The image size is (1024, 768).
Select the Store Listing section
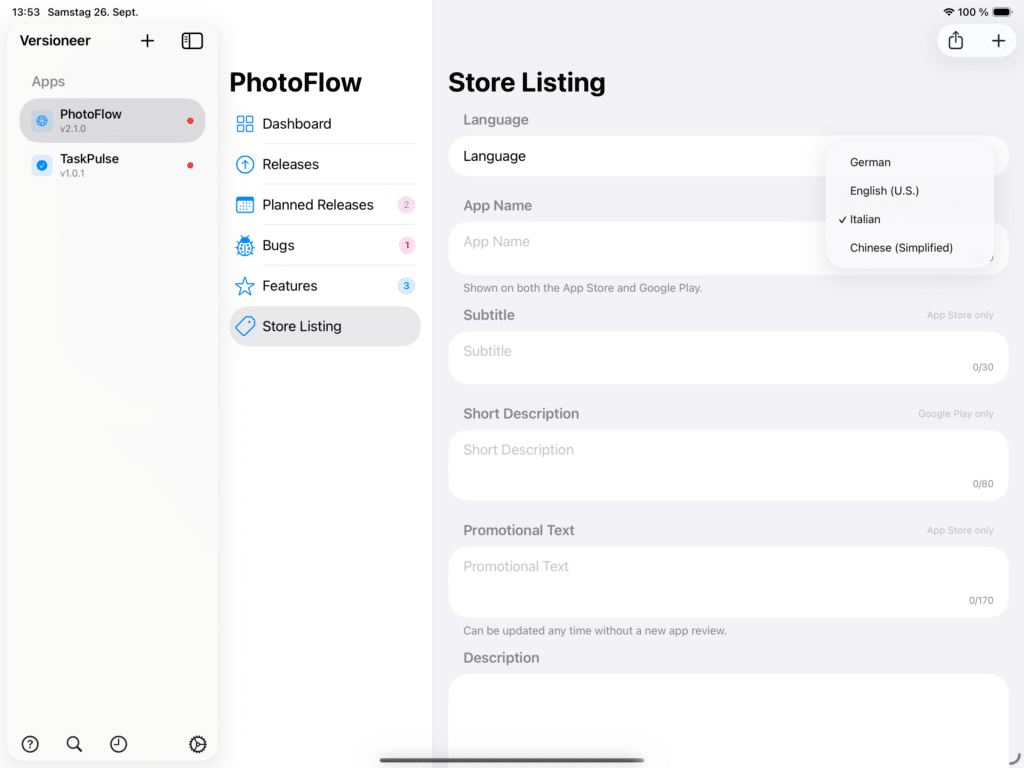325,326
